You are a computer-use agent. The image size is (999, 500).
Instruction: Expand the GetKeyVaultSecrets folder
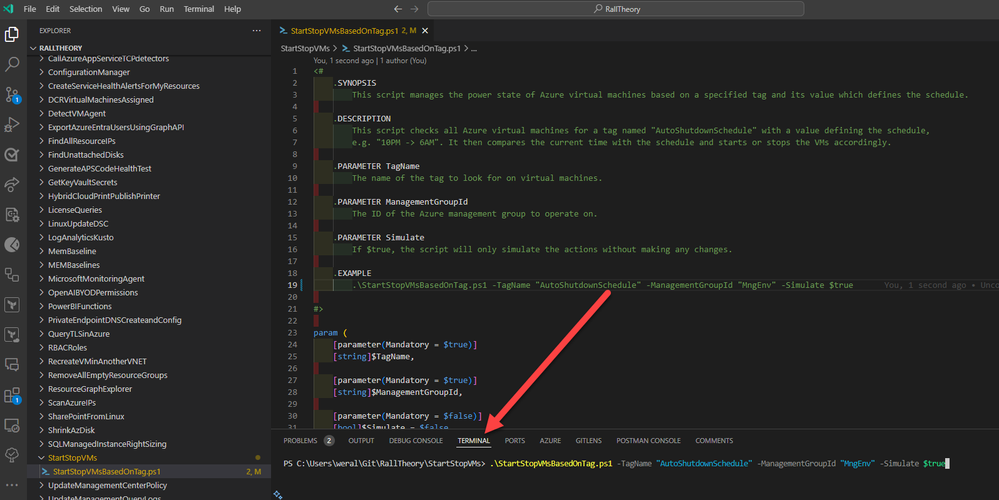point(150,182)
